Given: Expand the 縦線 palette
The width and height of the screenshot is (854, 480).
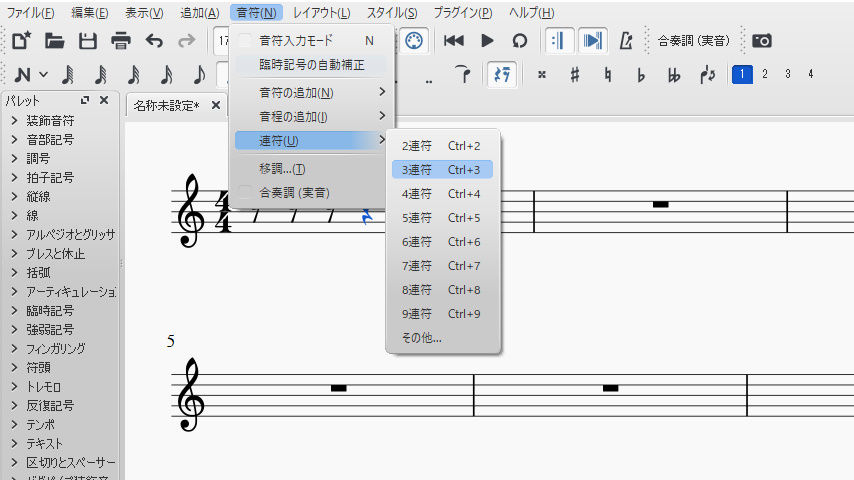Looking at the screenshot, I should click(x=15, y=197).
